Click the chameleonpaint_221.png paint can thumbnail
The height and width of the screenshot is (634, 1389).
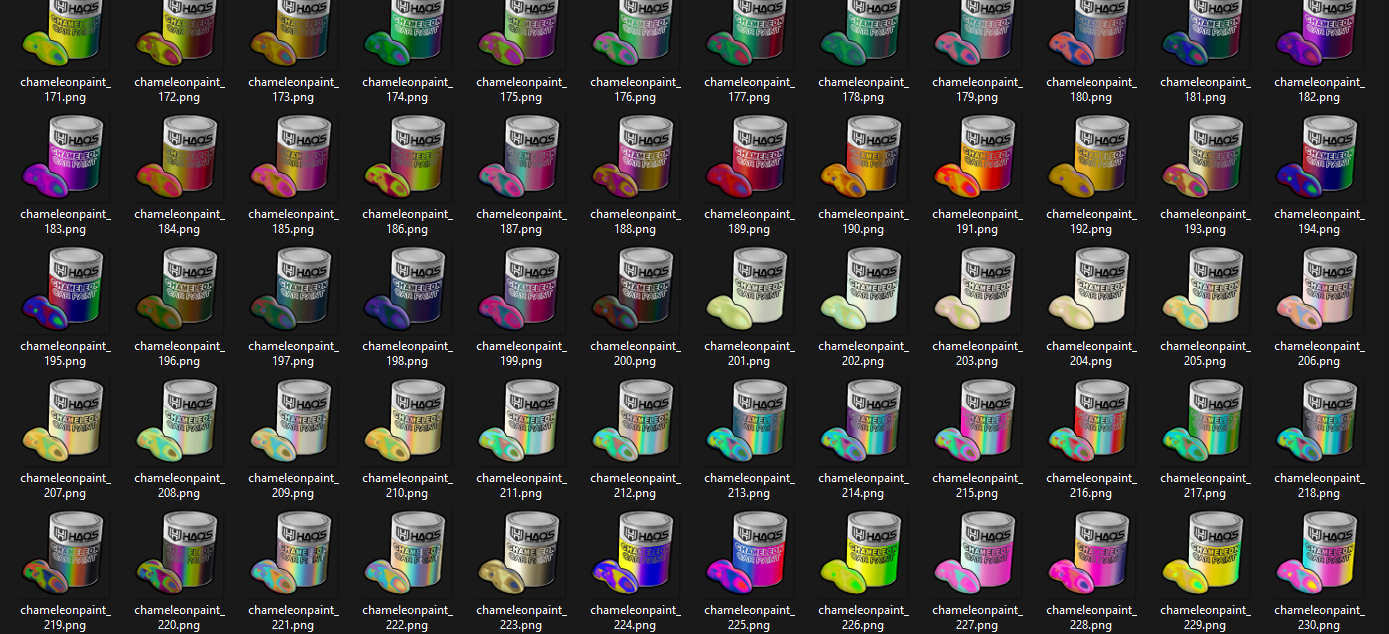293,553
